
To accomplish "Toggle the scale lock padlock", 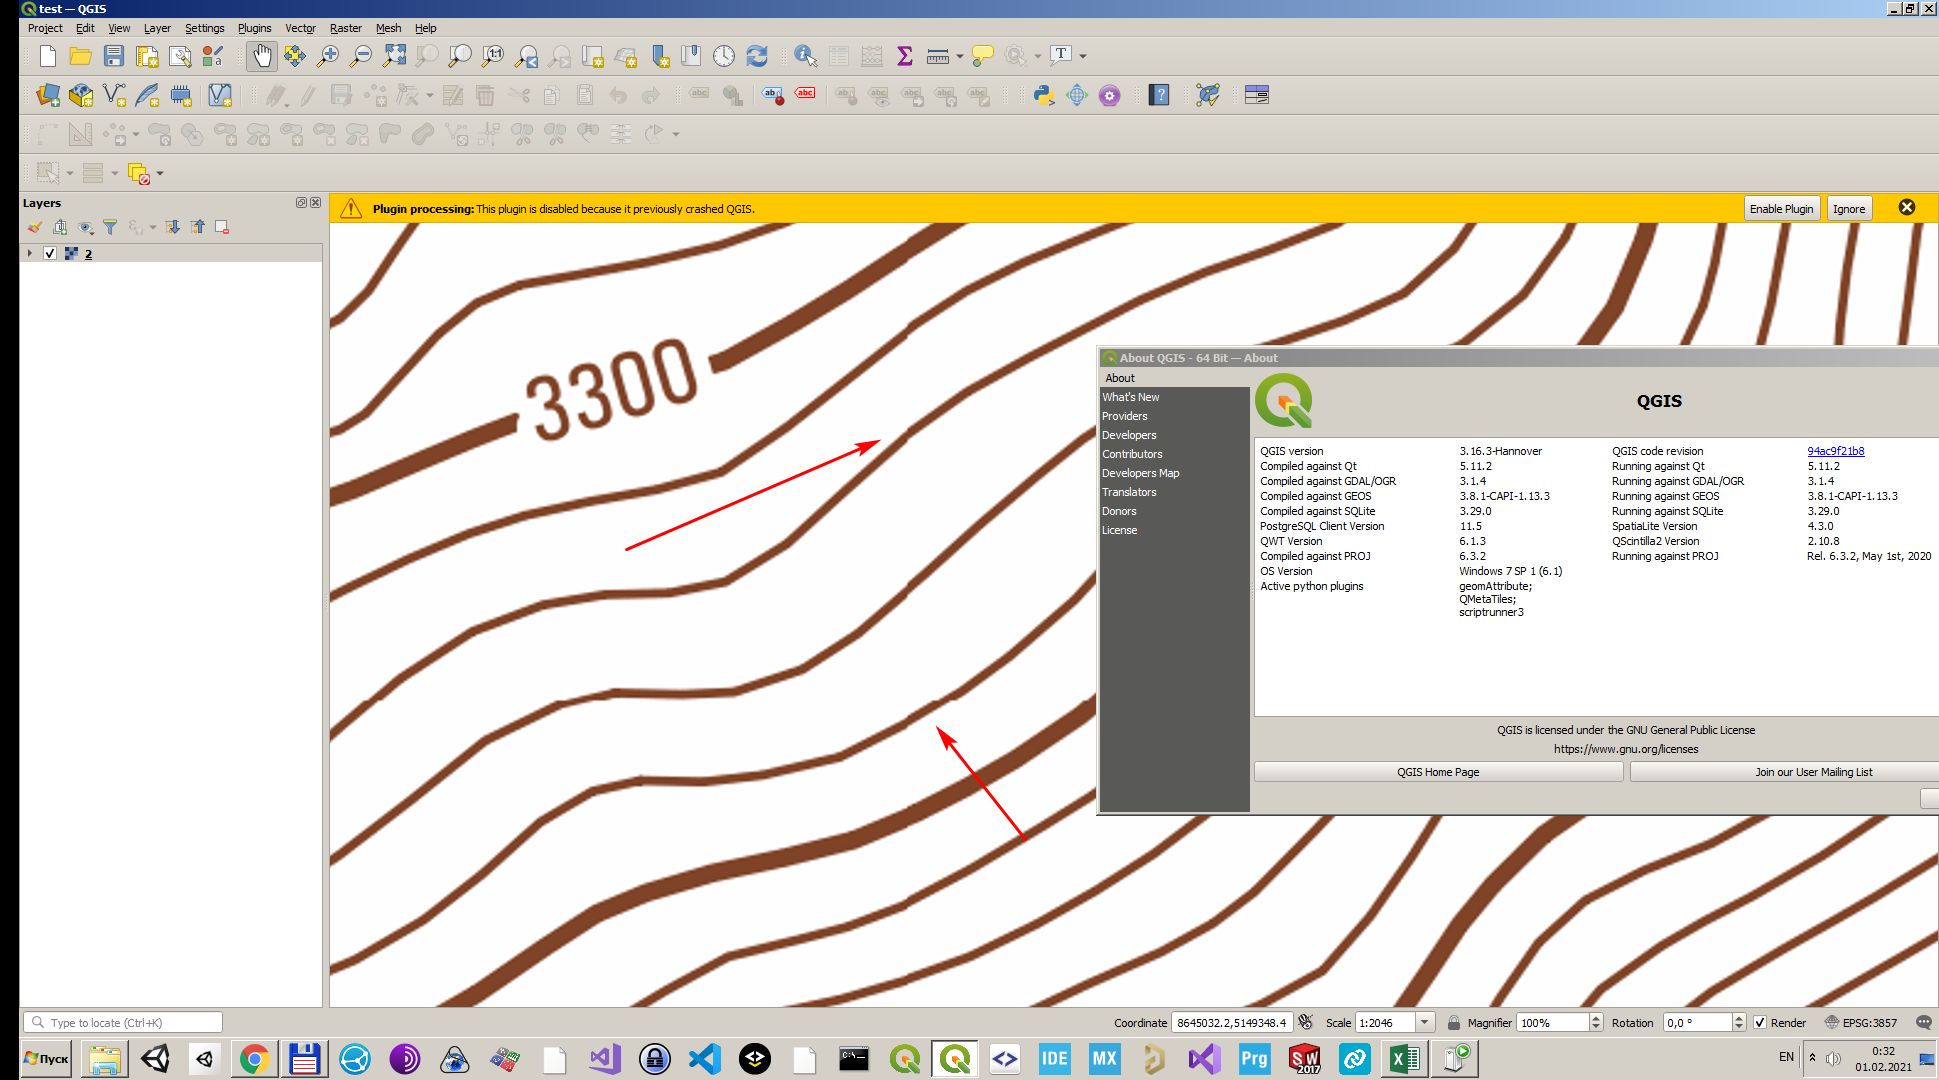I will (x=1455, y=1022).
